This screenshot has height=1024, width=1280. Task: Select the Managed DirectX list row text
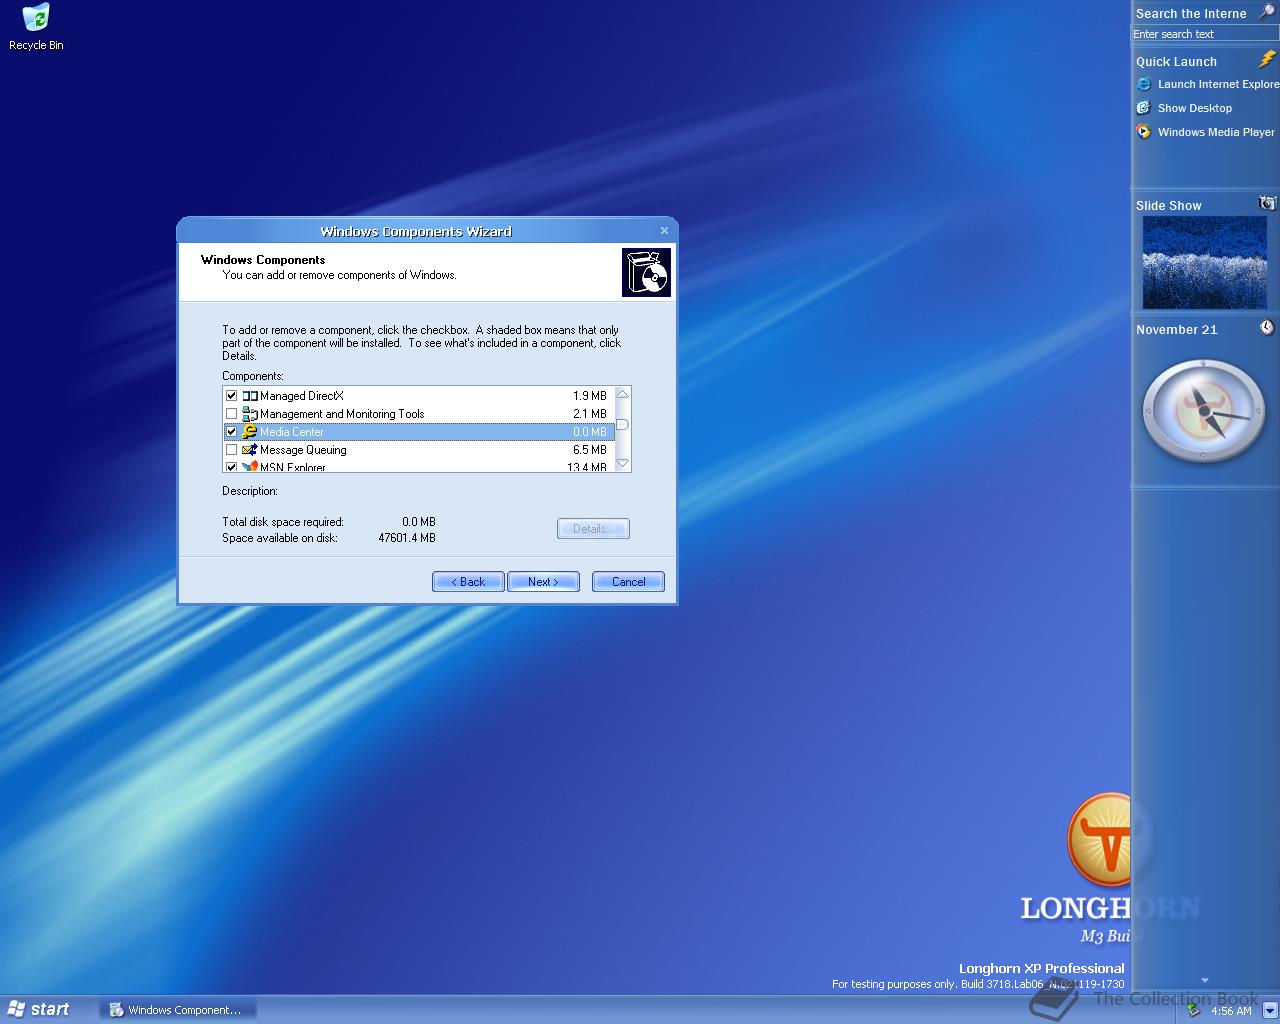click(x=301, y=396)
